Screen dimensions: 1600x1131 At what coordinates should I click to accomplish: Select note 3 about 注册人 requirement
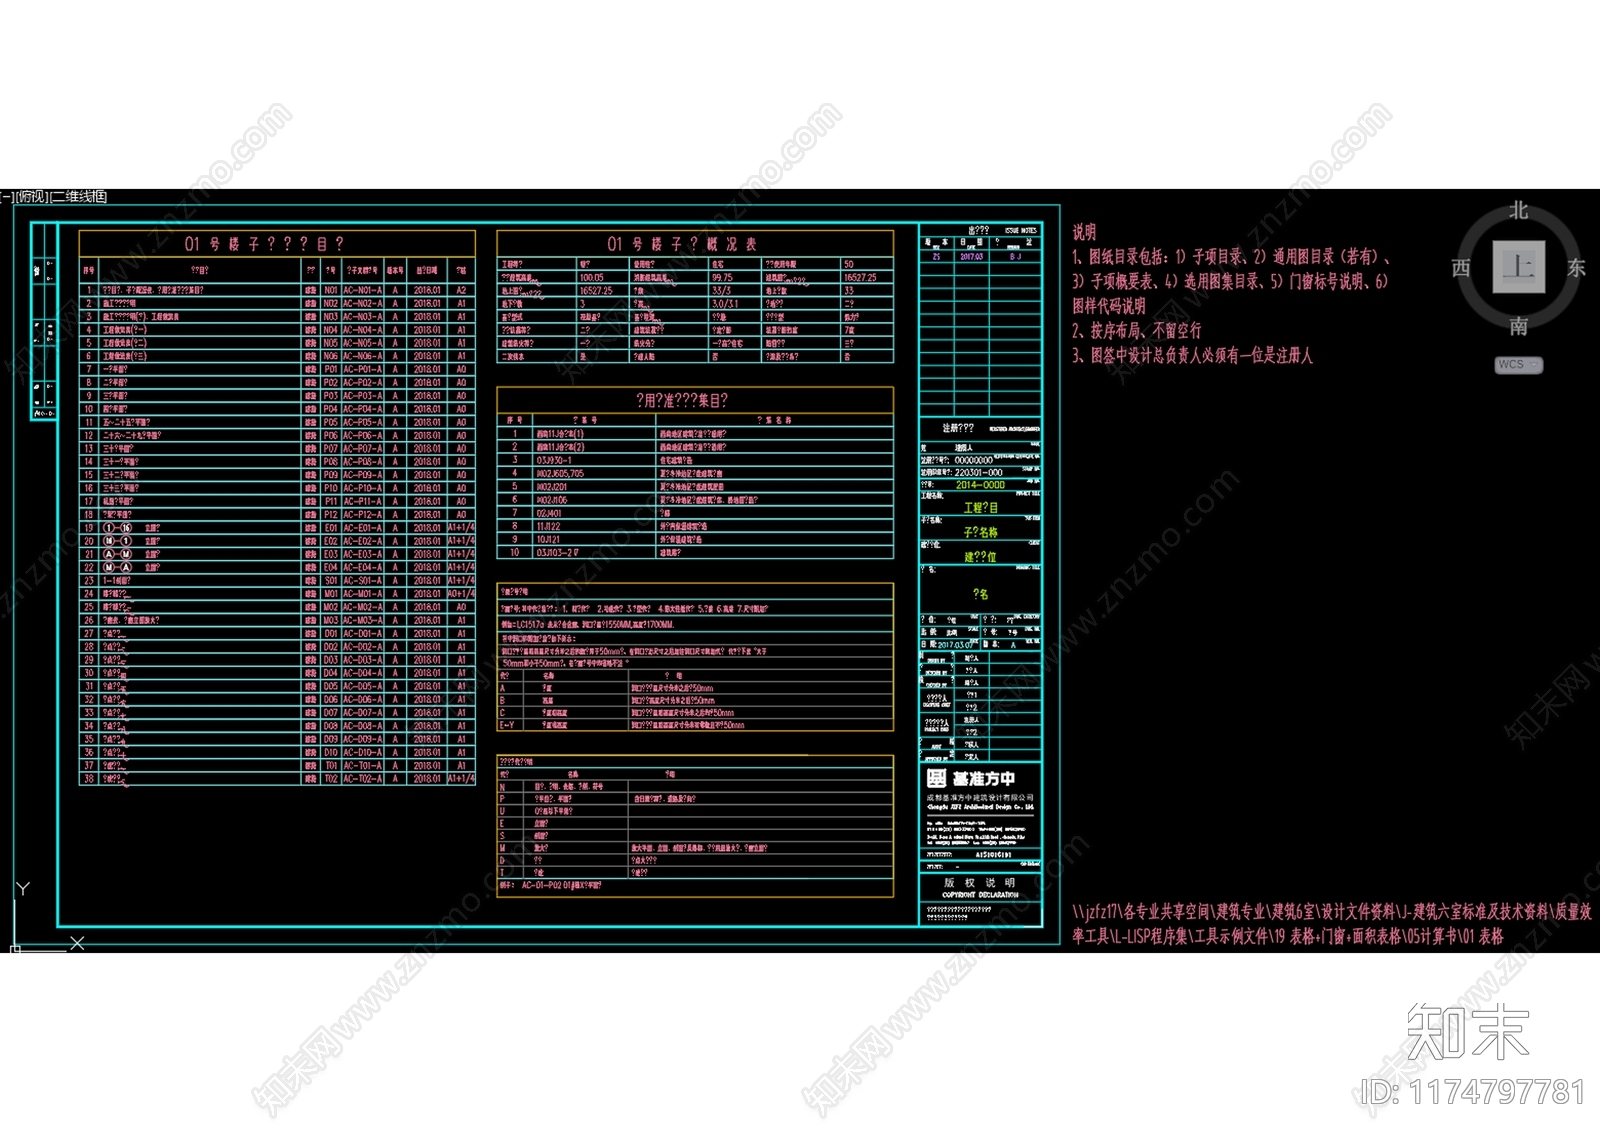(1192, 355)
